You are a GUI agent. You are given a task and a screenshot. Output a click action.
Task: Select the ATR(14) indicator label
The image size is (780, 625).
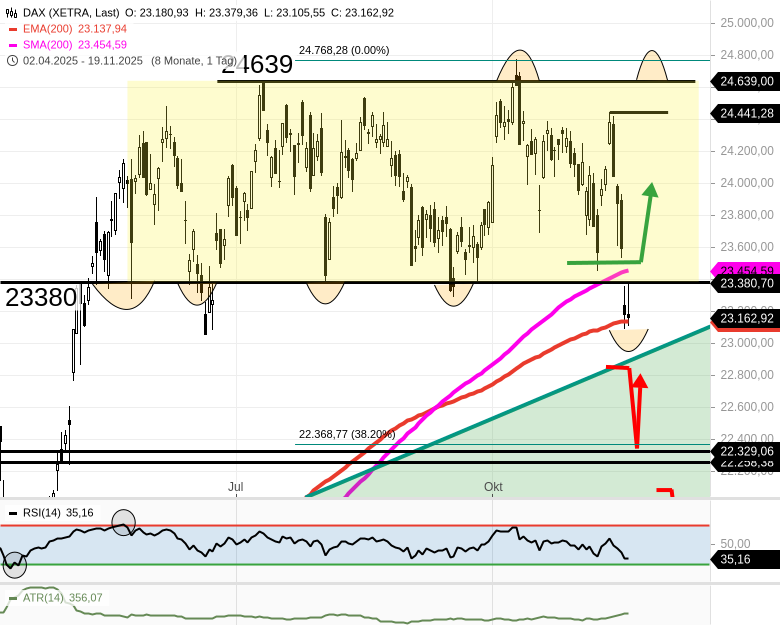[x=43, y=598]
